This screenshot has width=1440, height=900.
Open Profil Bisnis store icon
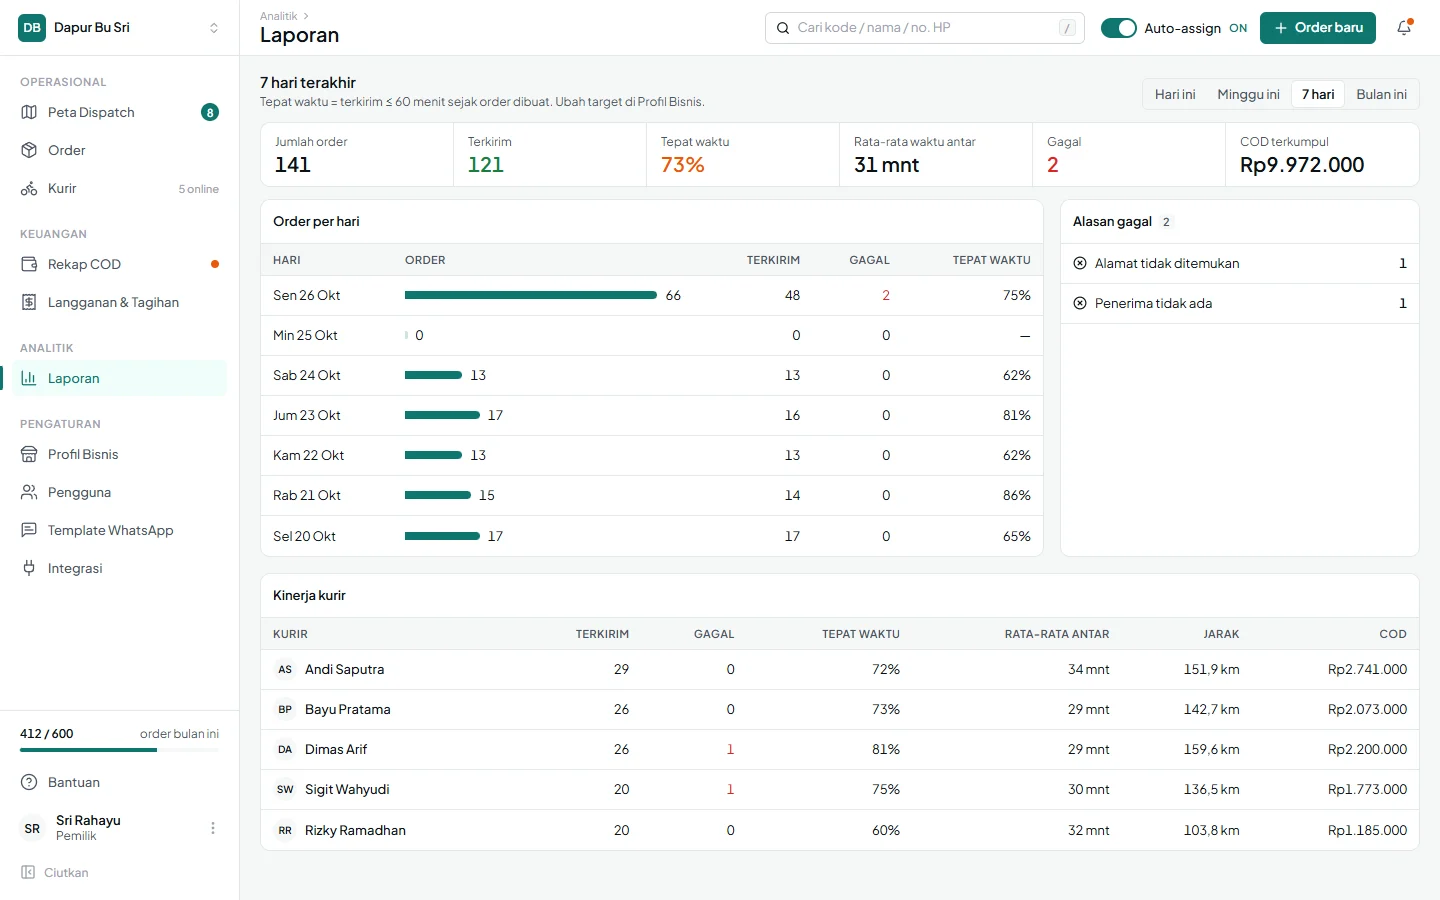coord(29,454)
